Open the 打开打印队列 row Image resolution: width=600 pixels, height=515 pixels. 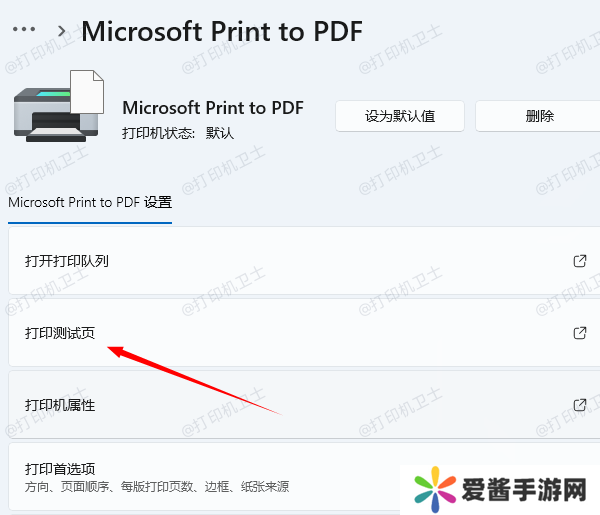(x=304, y=261)
